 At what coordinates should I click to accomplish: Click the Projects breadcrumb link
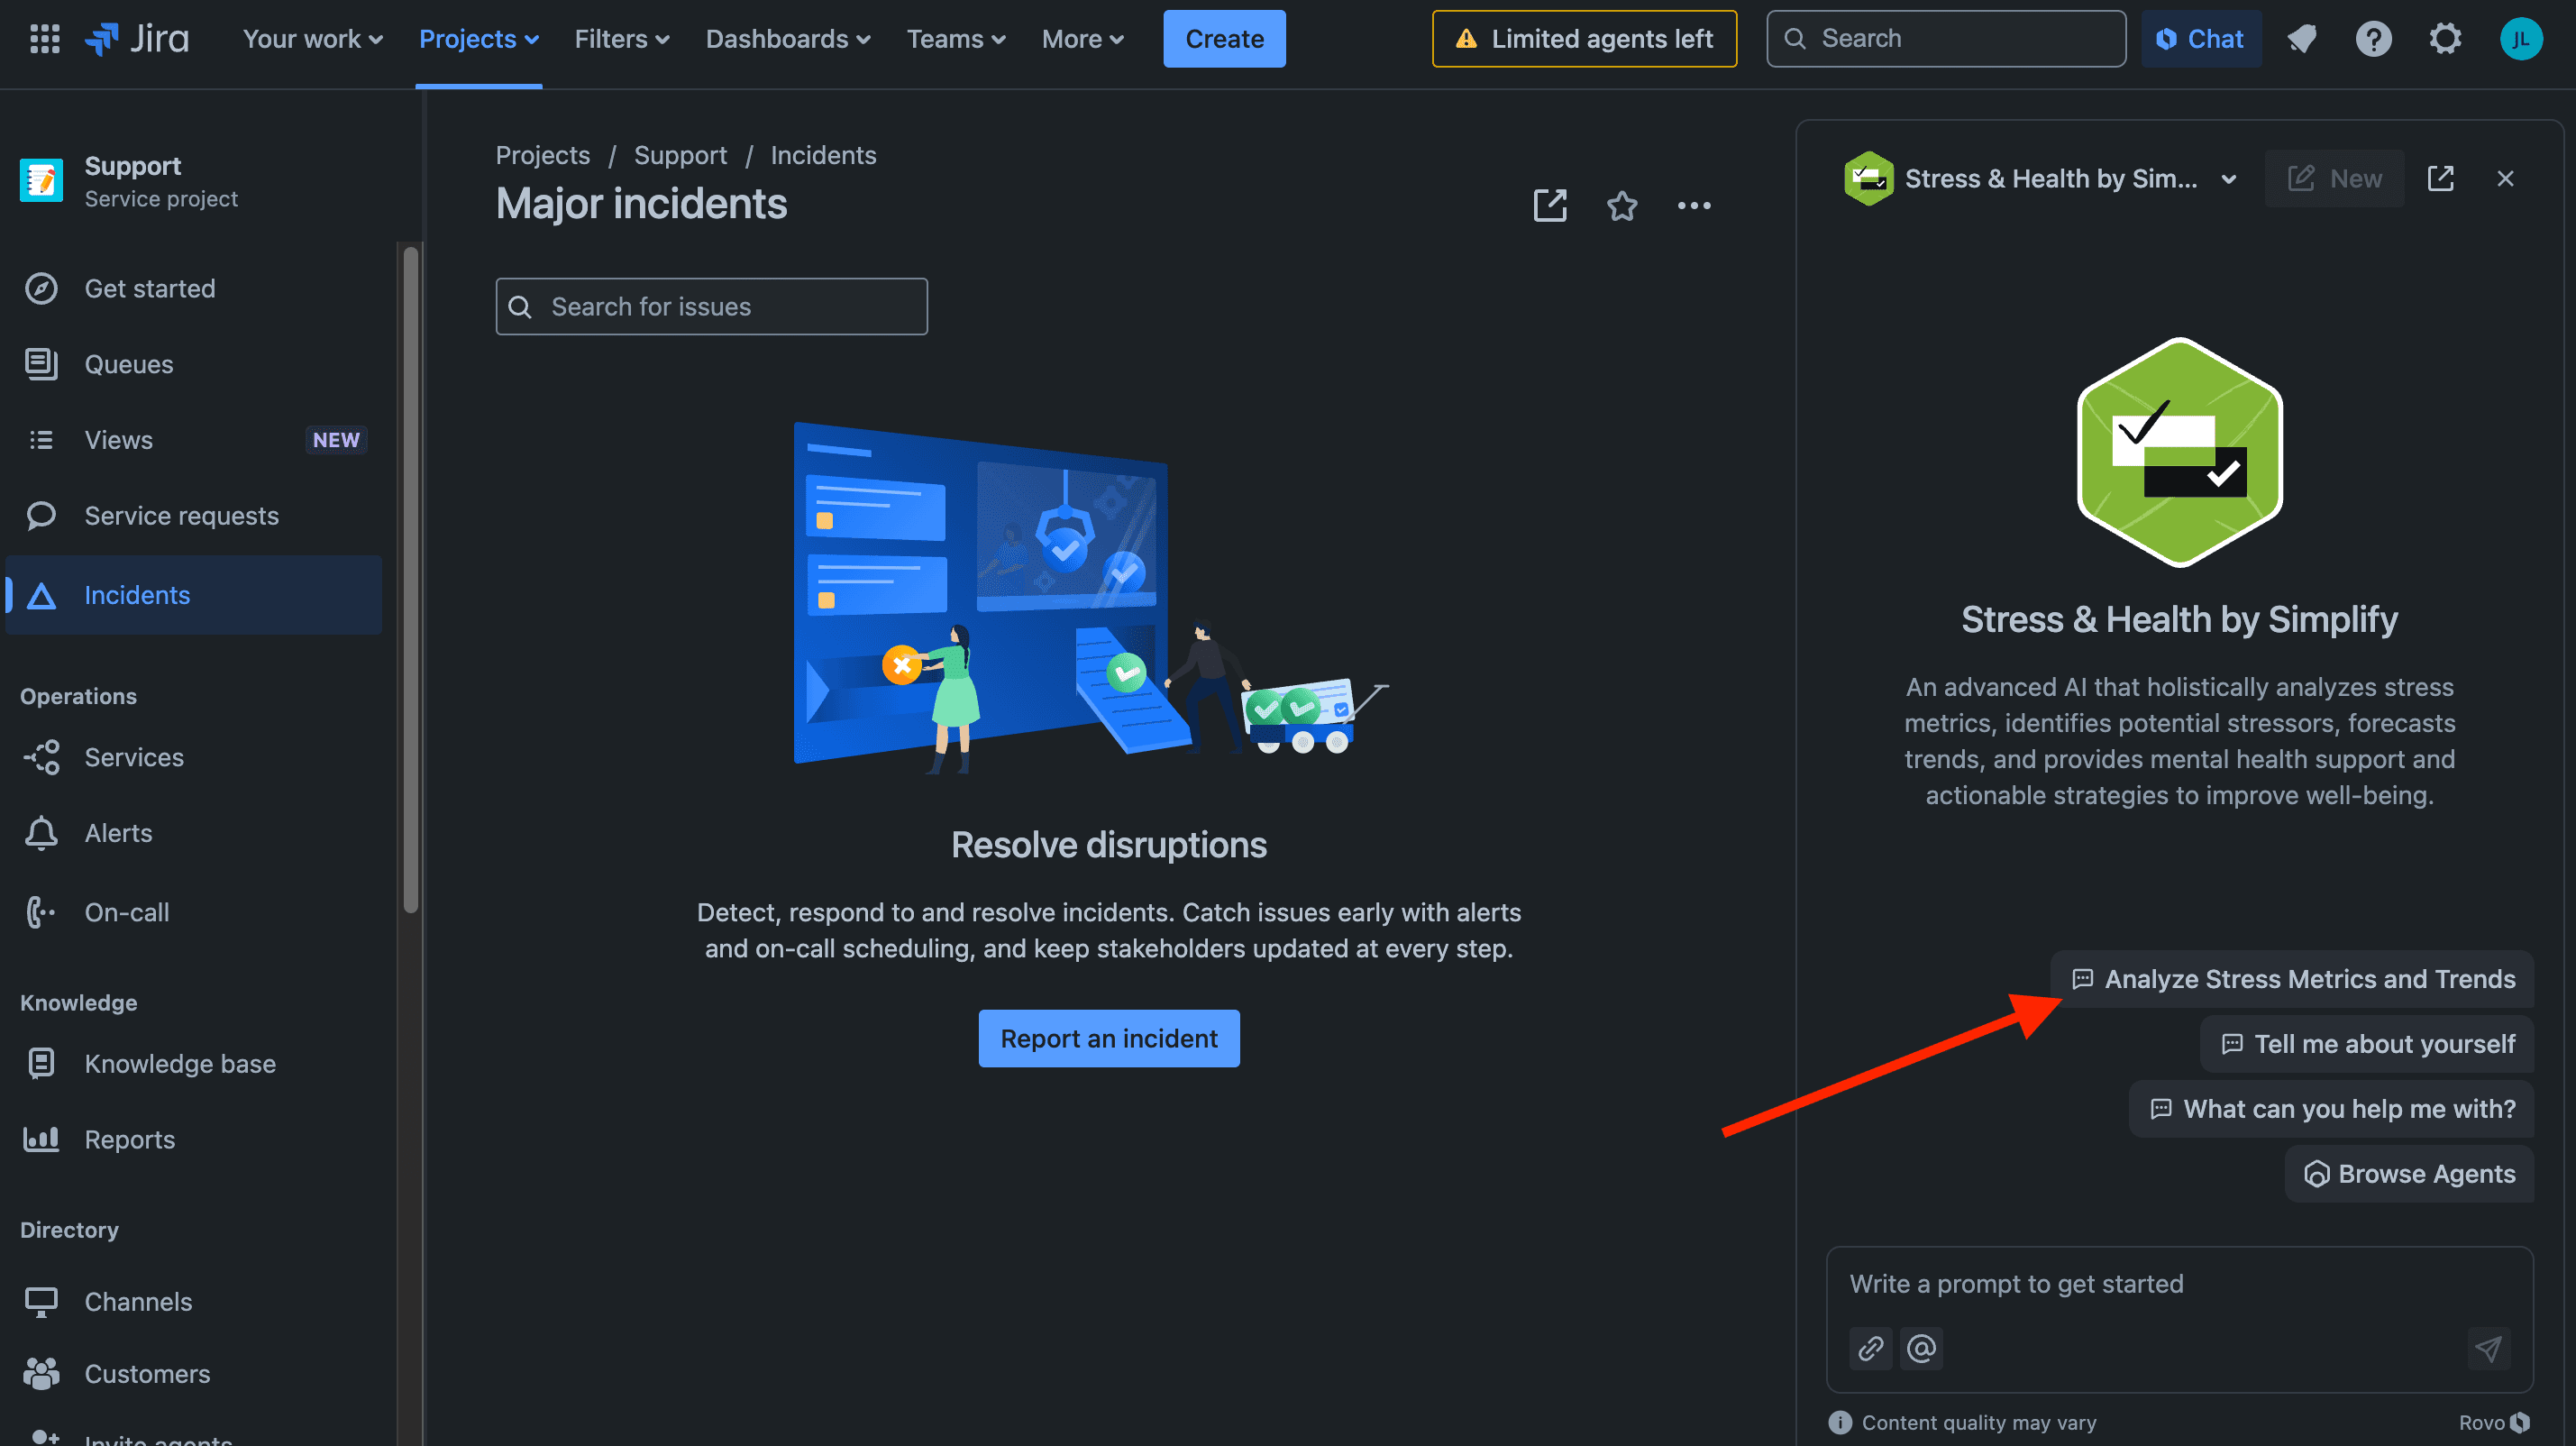[x=542, y=155]
